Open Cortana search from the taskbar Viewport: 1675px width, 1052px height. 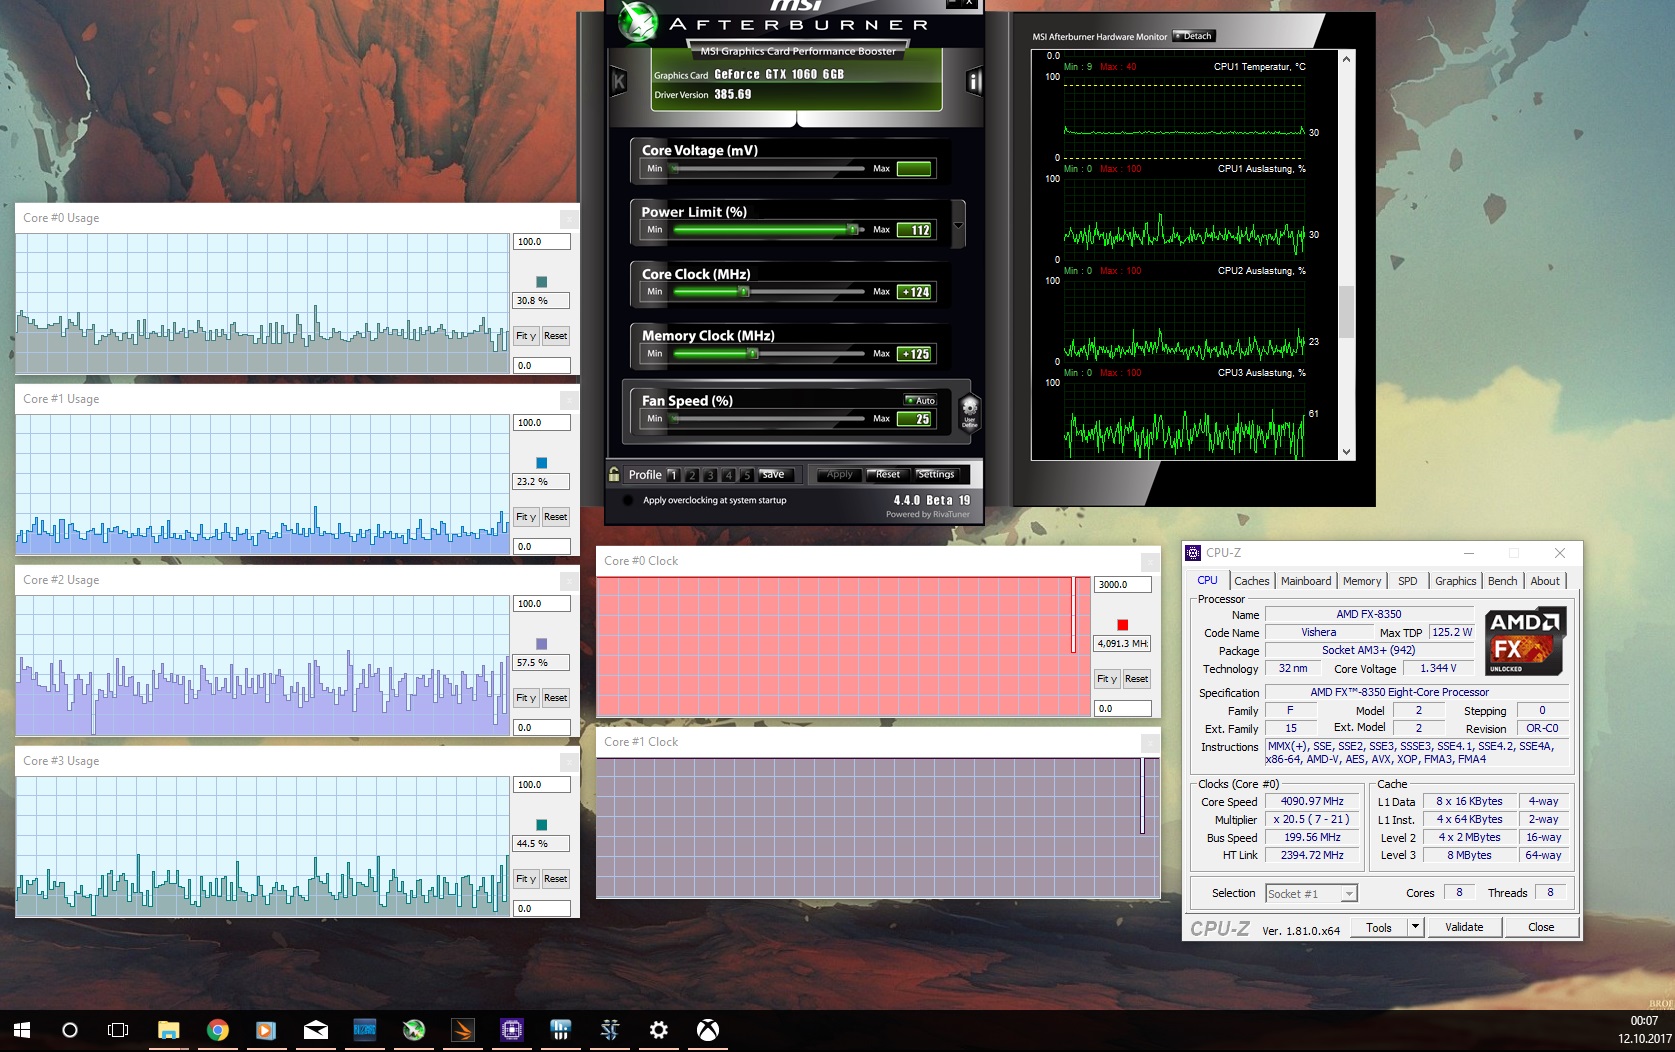point(70,1030)
